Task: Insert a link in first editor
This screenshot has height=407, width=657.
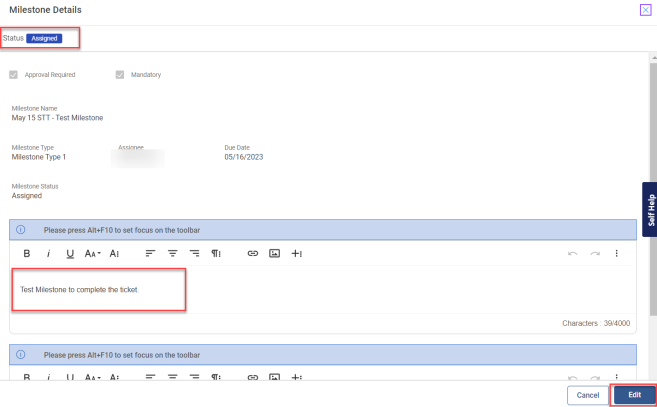Action: pos(252,254)
